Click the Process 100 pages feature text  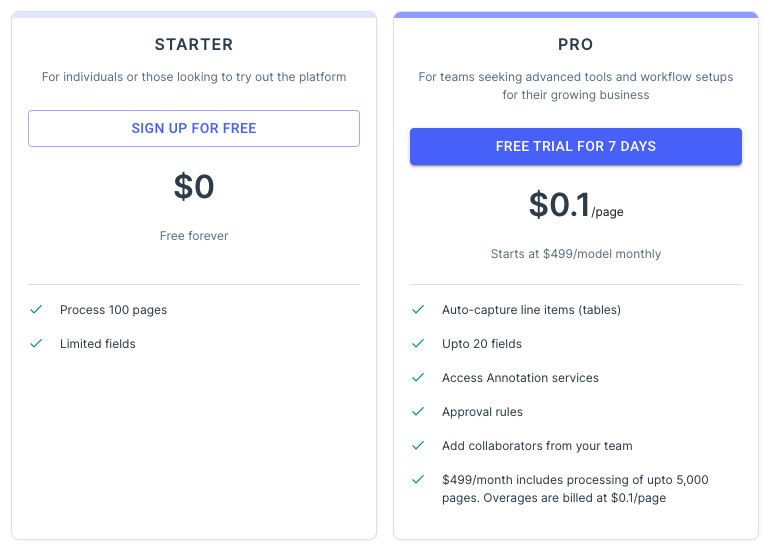(113, 310)
